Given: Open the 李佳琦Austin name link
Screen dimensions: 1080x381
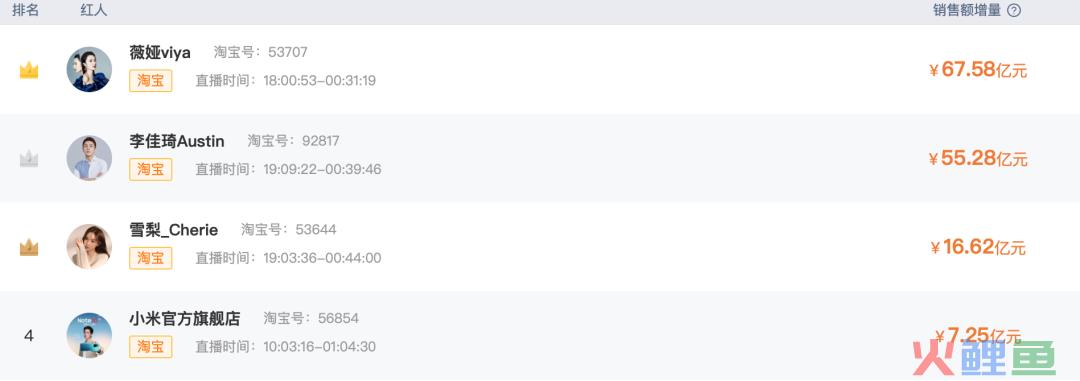Looking at the screenshot, I should [x=177, y=141].
